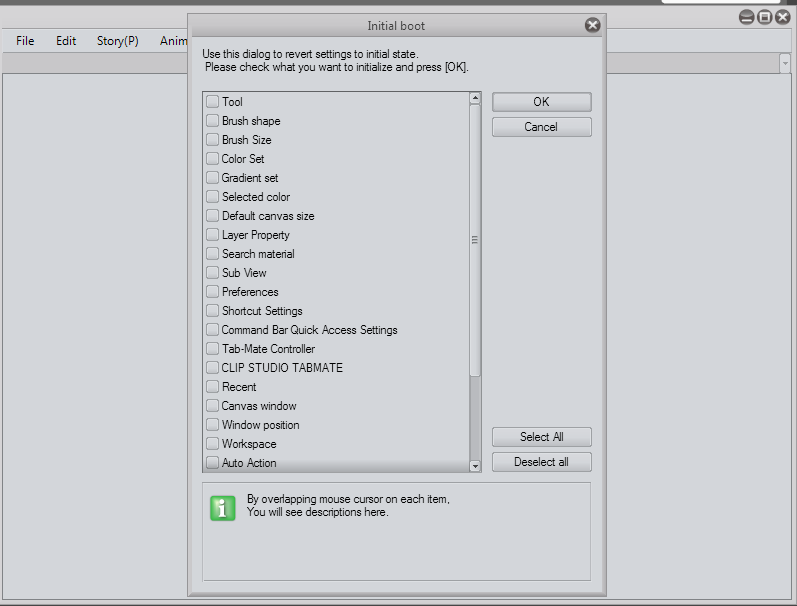
Task: Check the Sub View checkbox
Action: (x=212, y=272)
